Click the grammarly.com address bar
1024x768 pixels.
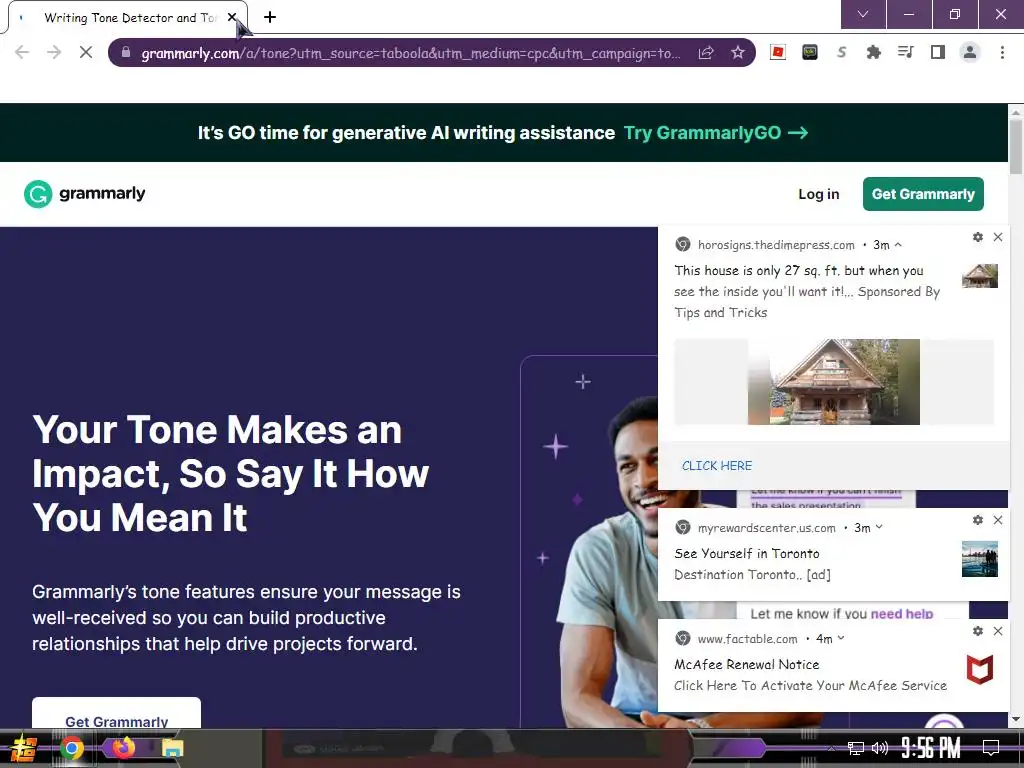coord(411,53)
